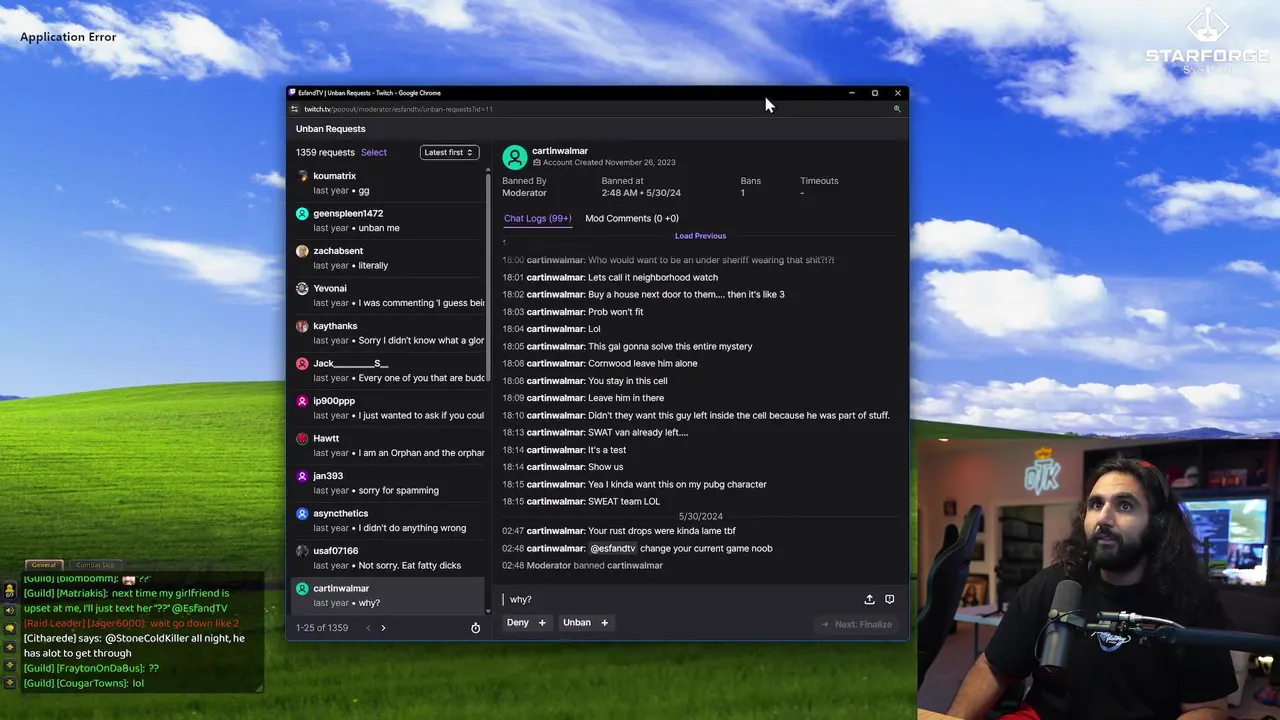Click 'Your rust drops were kinda lame tbf'

point(662,531)
